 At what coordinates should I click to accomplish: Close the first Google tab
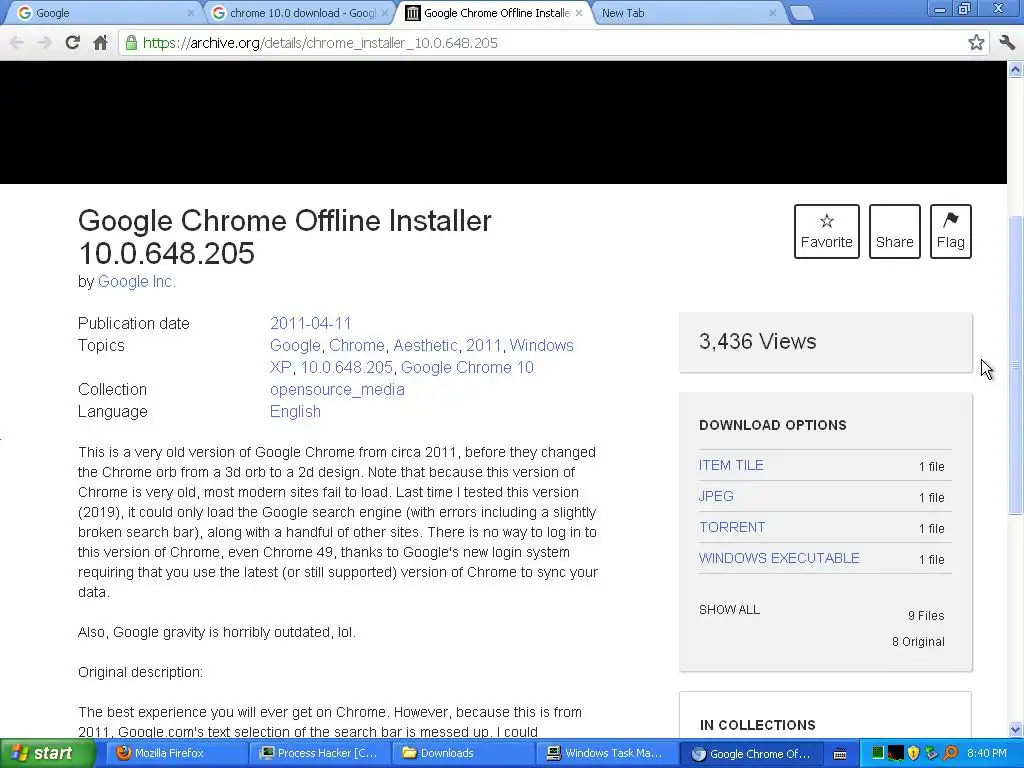[191, 13]
